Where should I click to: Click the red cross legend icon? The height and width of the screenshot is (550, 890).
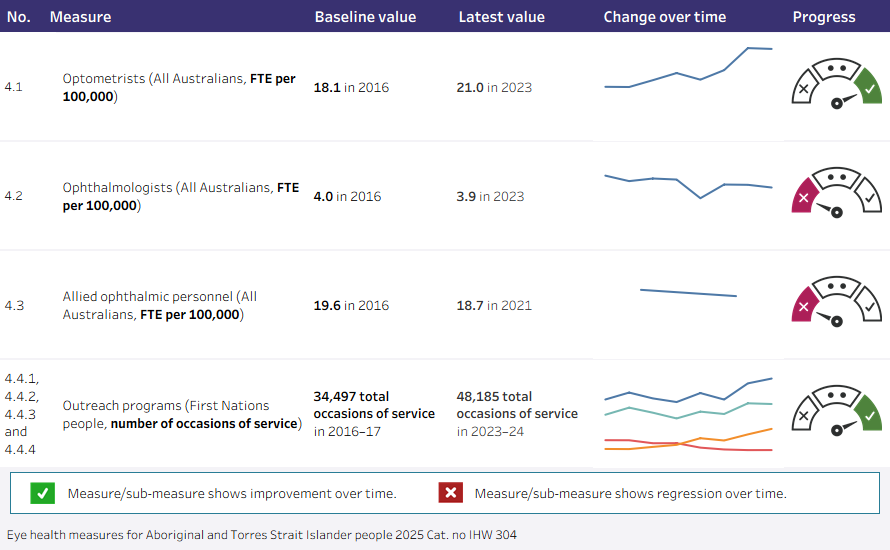451,493
